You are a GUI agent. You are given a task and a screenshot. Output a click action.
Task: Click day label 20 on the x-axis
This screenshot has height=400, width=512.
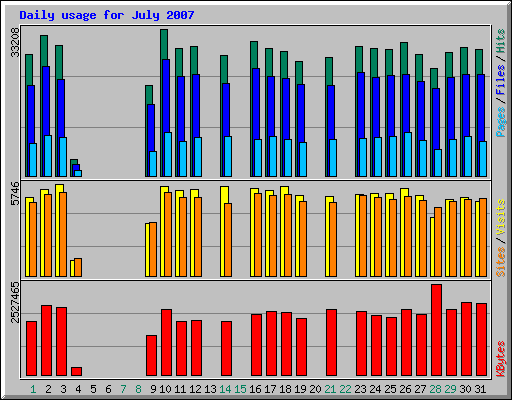tap(315, 389)
